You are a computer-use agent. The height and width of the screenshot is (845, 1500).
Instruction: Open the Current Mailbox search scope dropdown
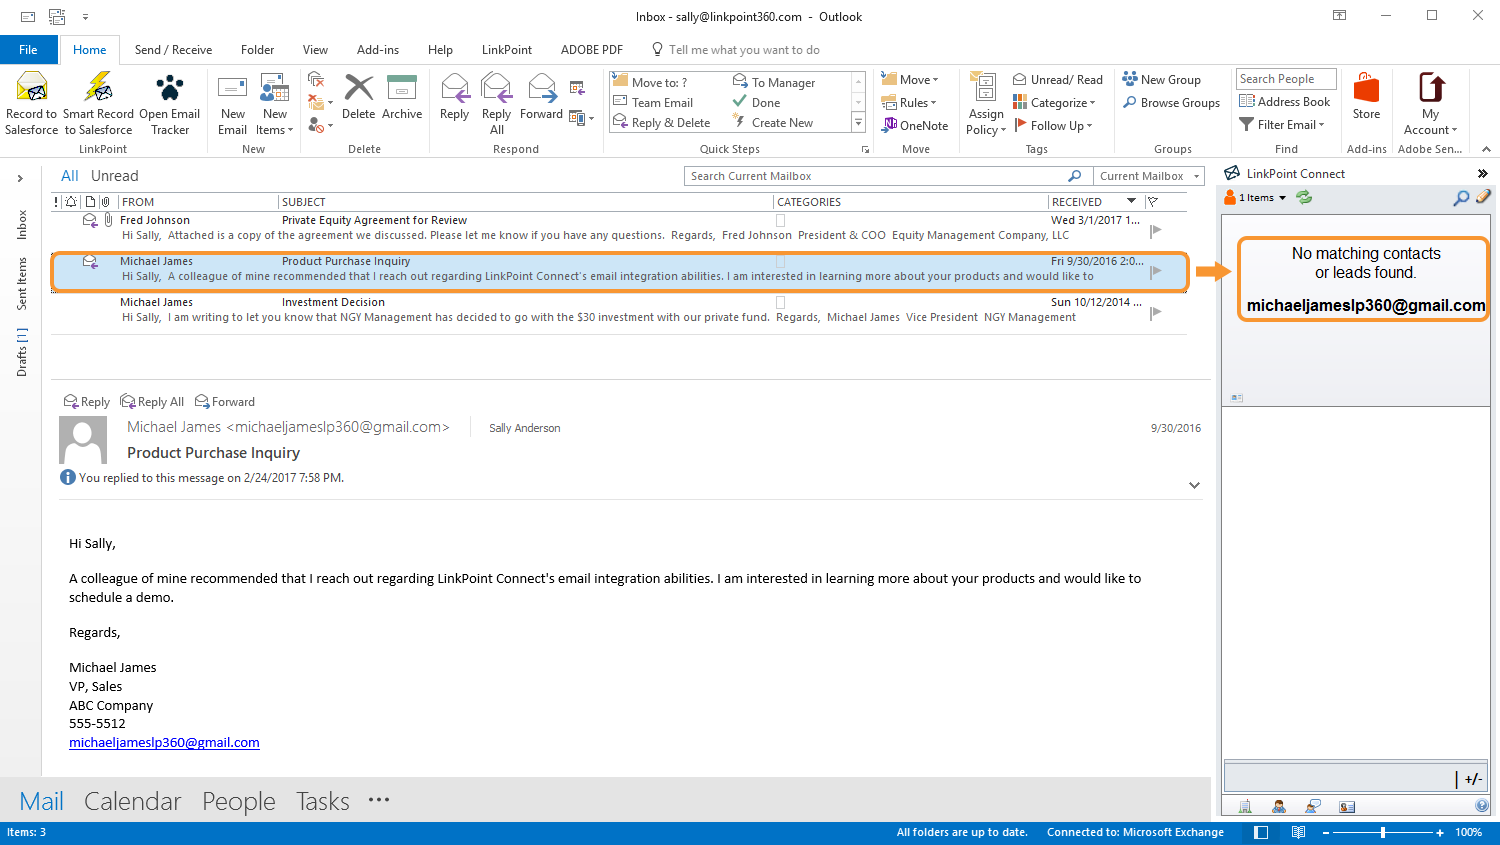coord(1149,176)
